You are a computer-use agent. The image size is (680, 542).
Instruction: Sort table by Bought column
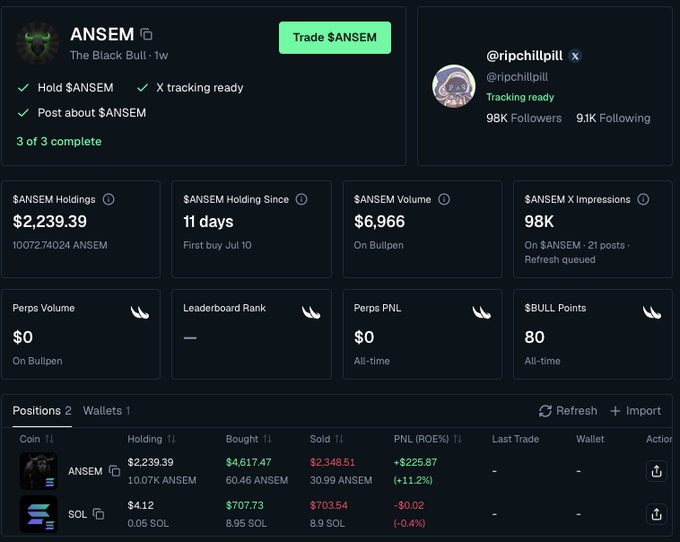(248, 439)
